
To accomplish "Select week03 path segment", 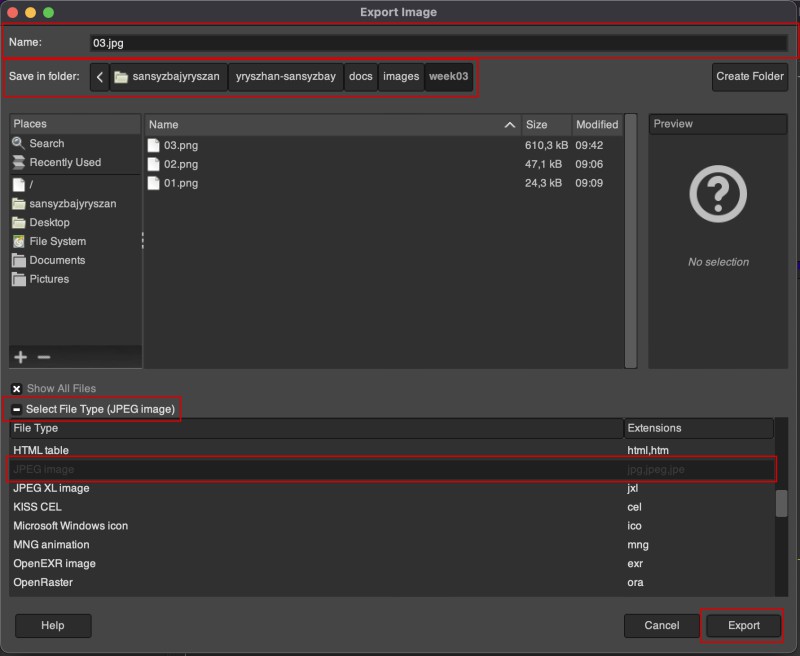I will click(x=448, y=77).
